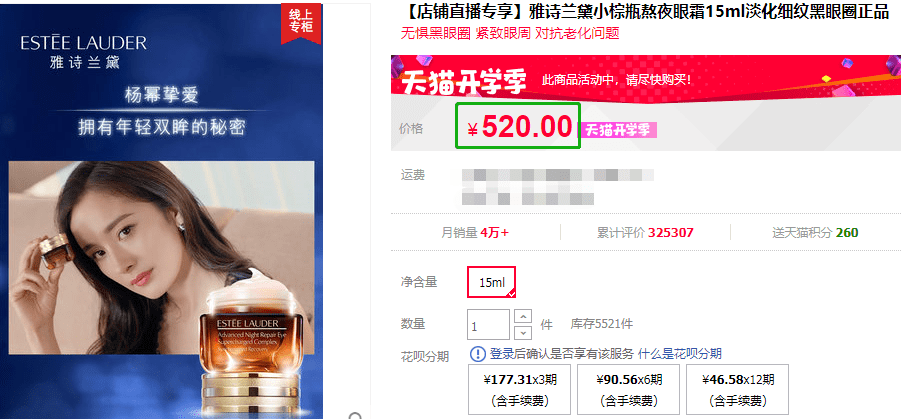Choose ¥177.31x3期 installment plan
903x419 pixels.
520,390
